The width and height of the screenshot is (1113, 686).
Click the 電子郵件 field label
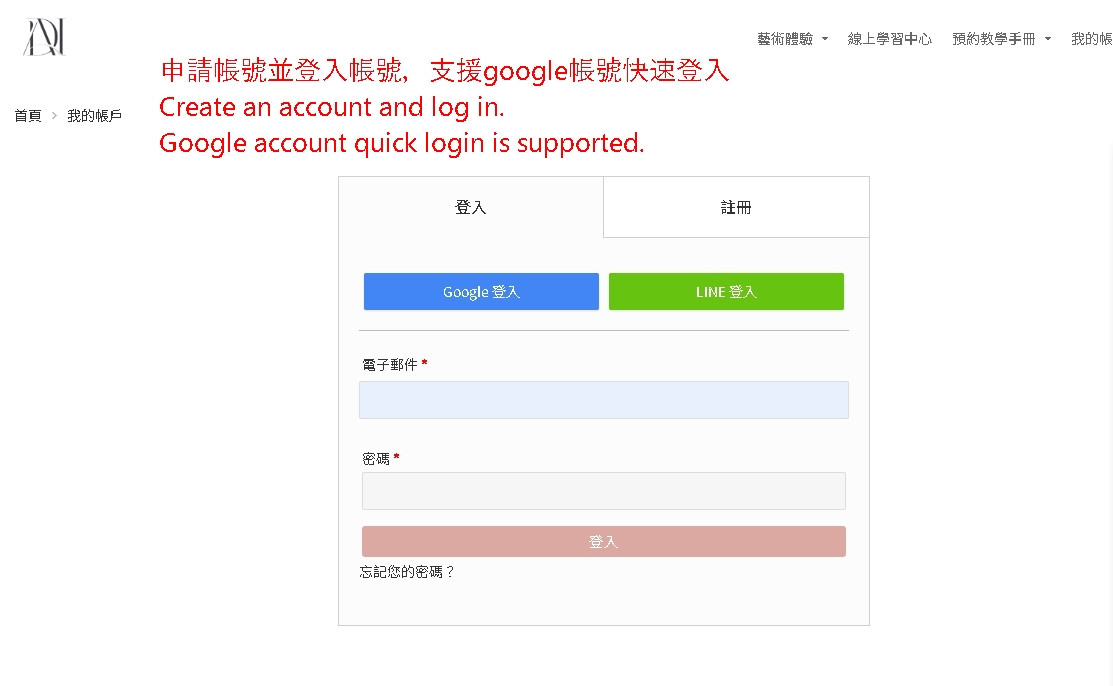(390, 365)
